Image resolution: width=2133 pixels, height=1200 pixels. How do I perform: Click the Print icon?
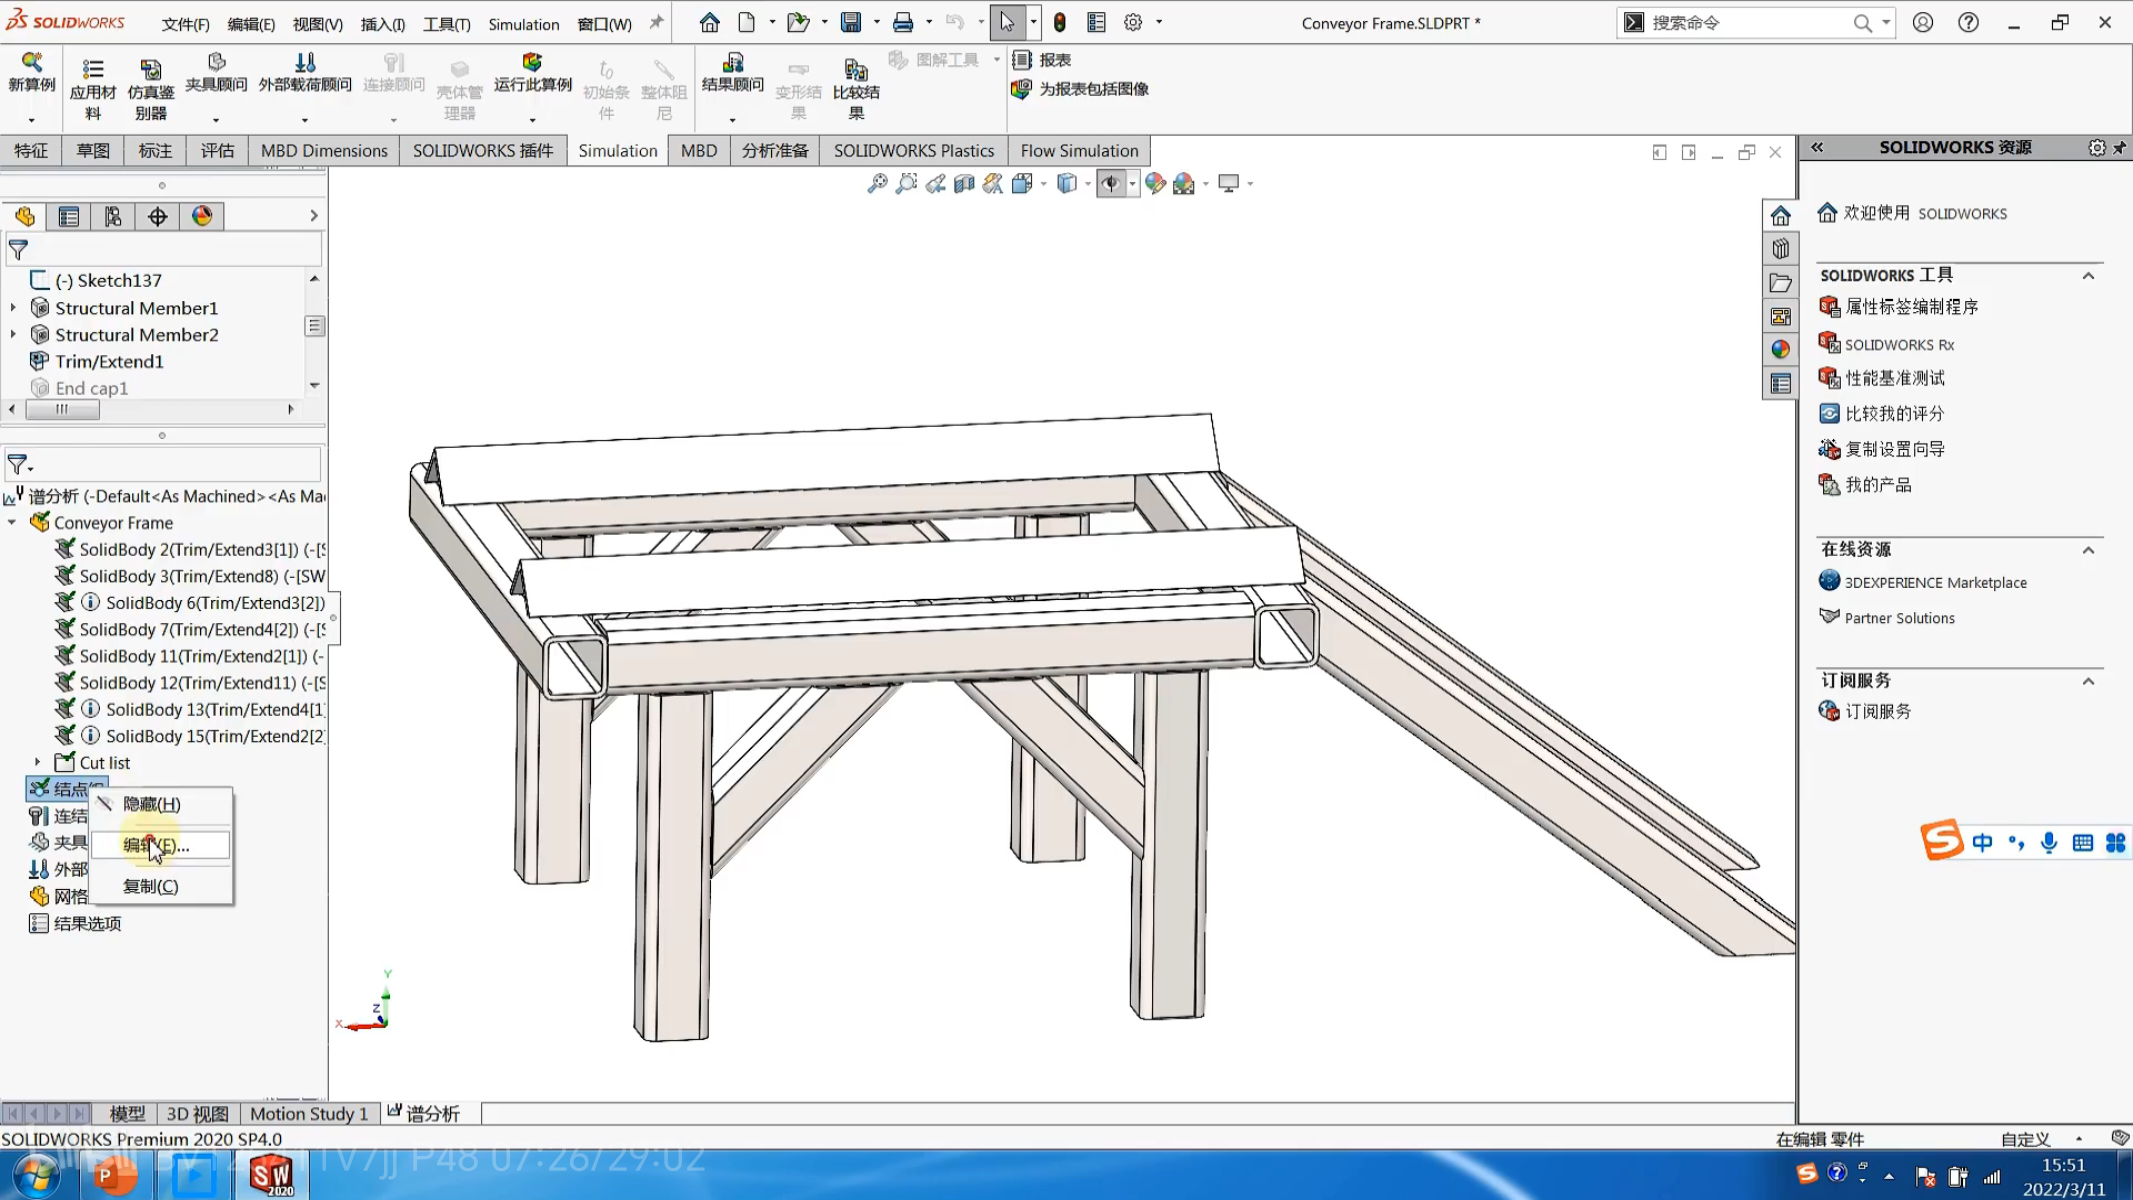coord(903,22)
